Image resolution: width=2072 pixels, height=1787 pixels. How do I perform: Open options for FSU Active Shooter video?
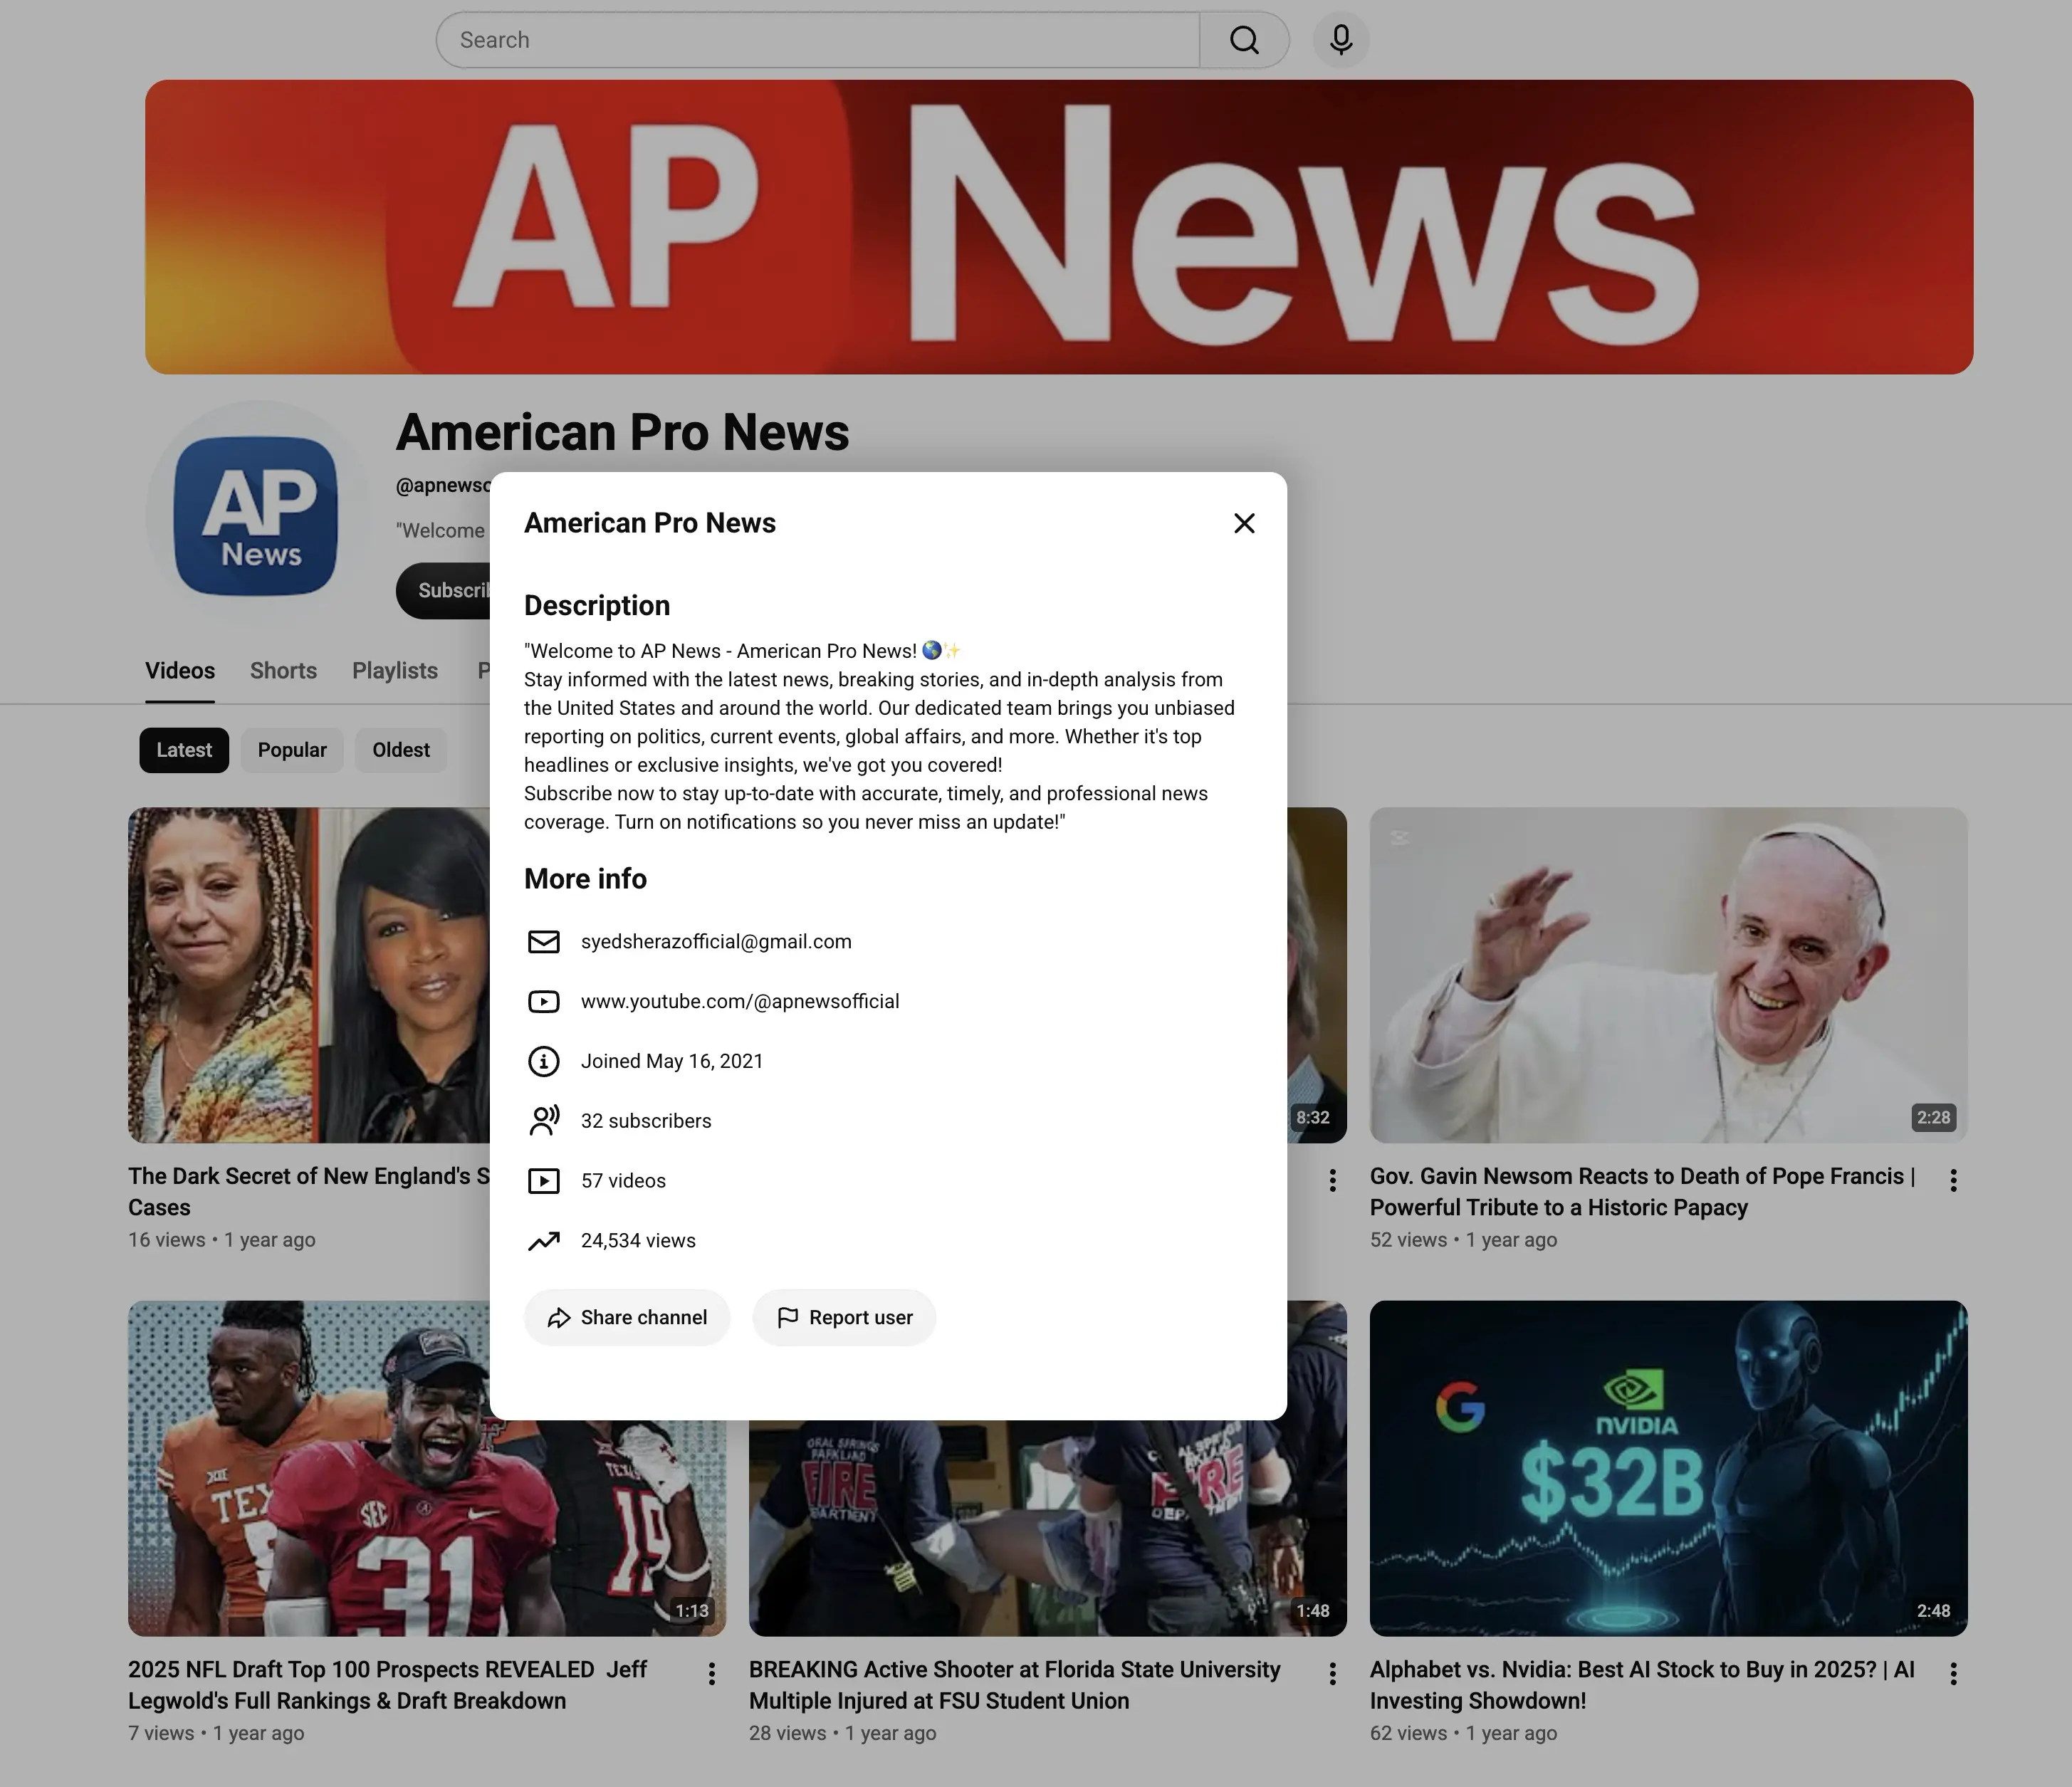click(1332, 1674)
